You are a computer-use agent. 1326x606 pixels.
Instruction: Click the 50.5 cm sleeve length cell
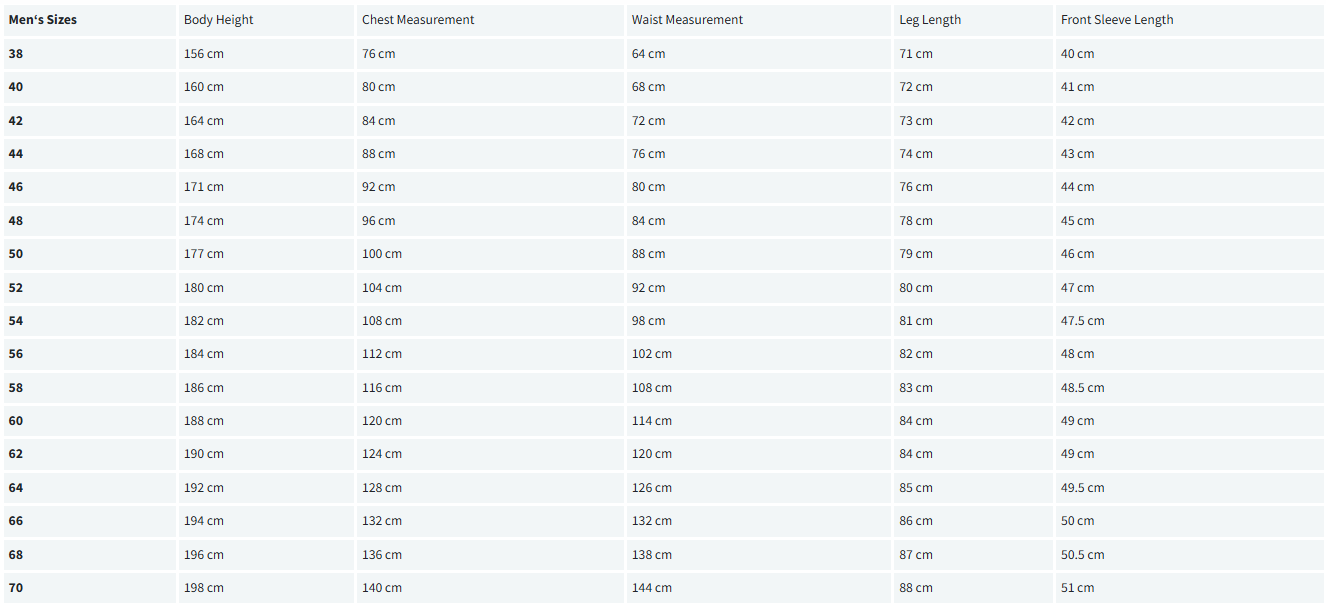1083,555
